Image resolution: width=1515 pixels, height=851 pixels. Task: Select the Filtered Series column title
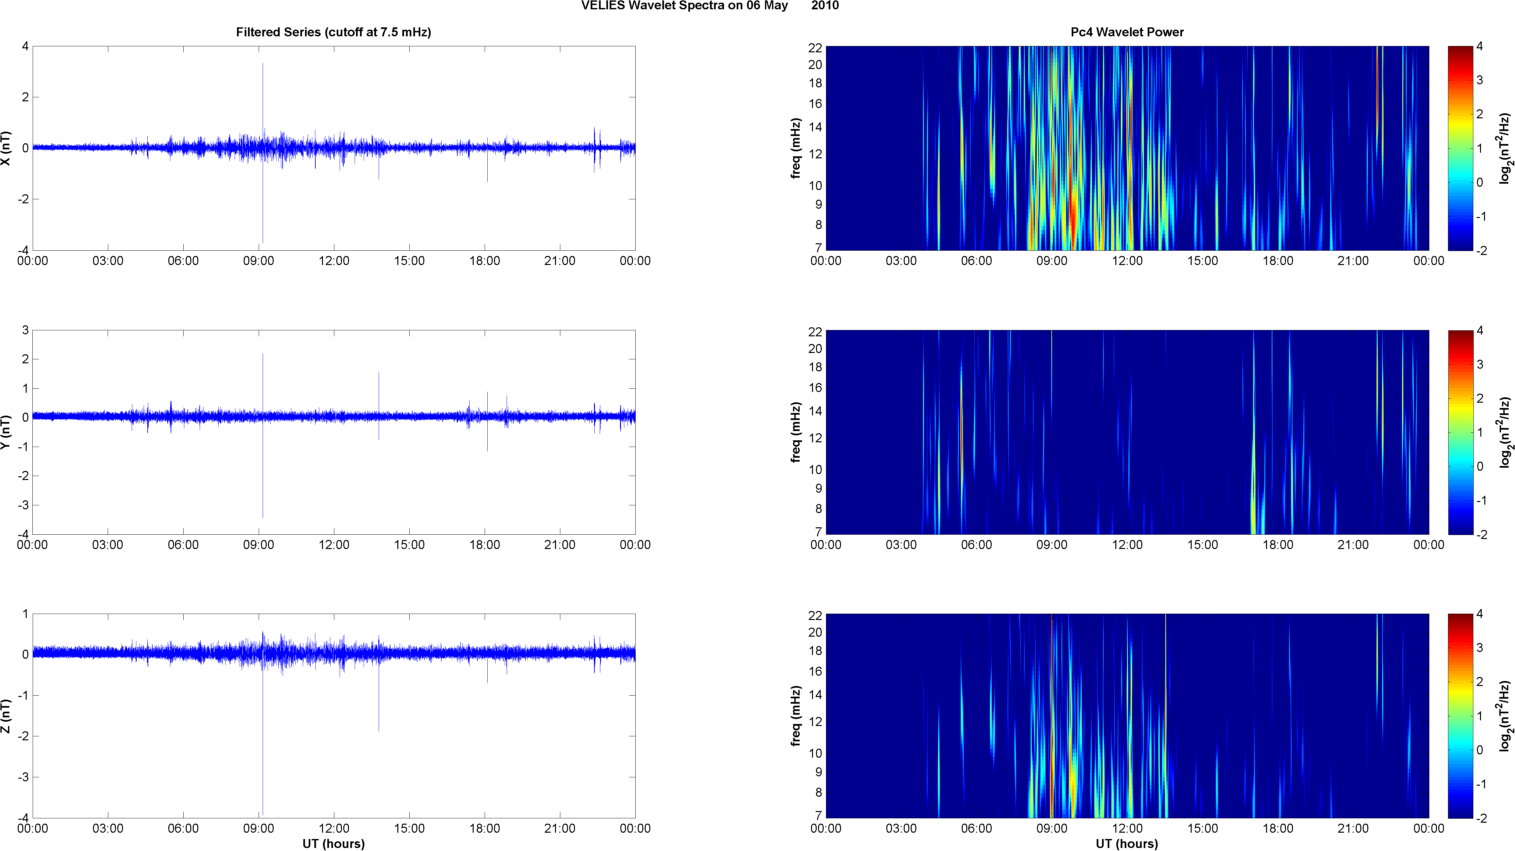334,32
